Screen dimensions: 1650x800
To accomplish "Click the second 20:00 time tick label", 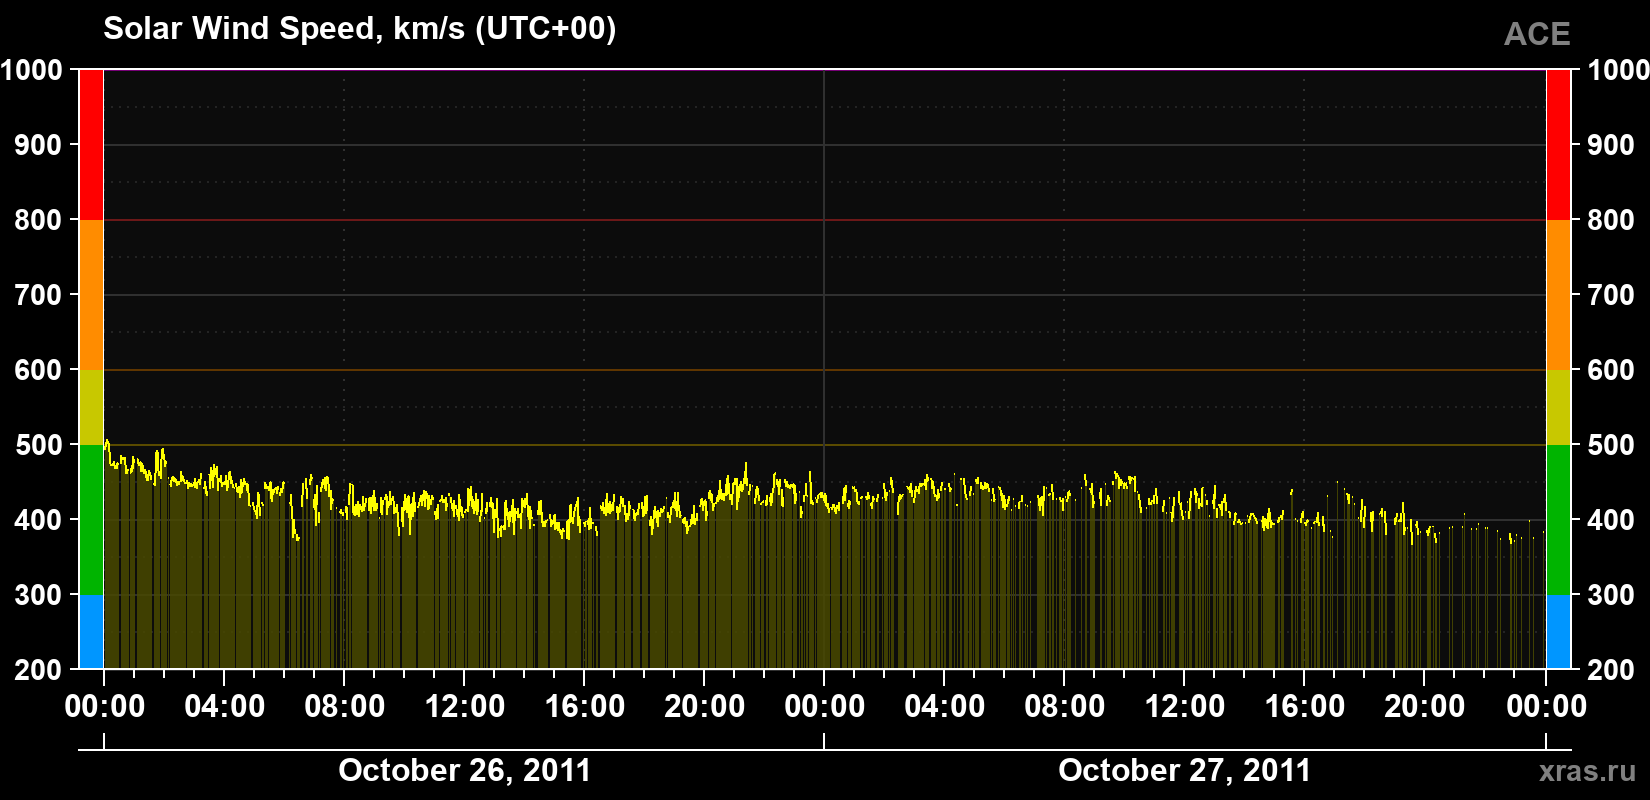I will 1425,706.
